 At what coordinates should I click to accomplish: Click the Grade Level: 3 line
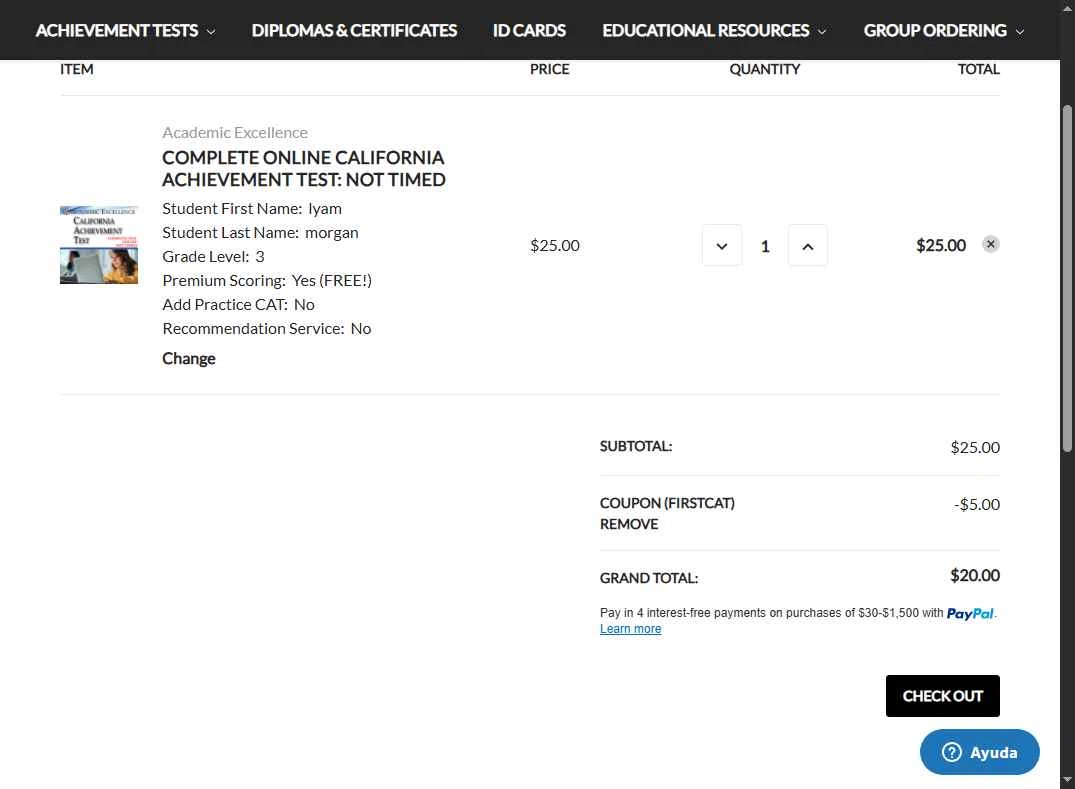click(213, 256)
